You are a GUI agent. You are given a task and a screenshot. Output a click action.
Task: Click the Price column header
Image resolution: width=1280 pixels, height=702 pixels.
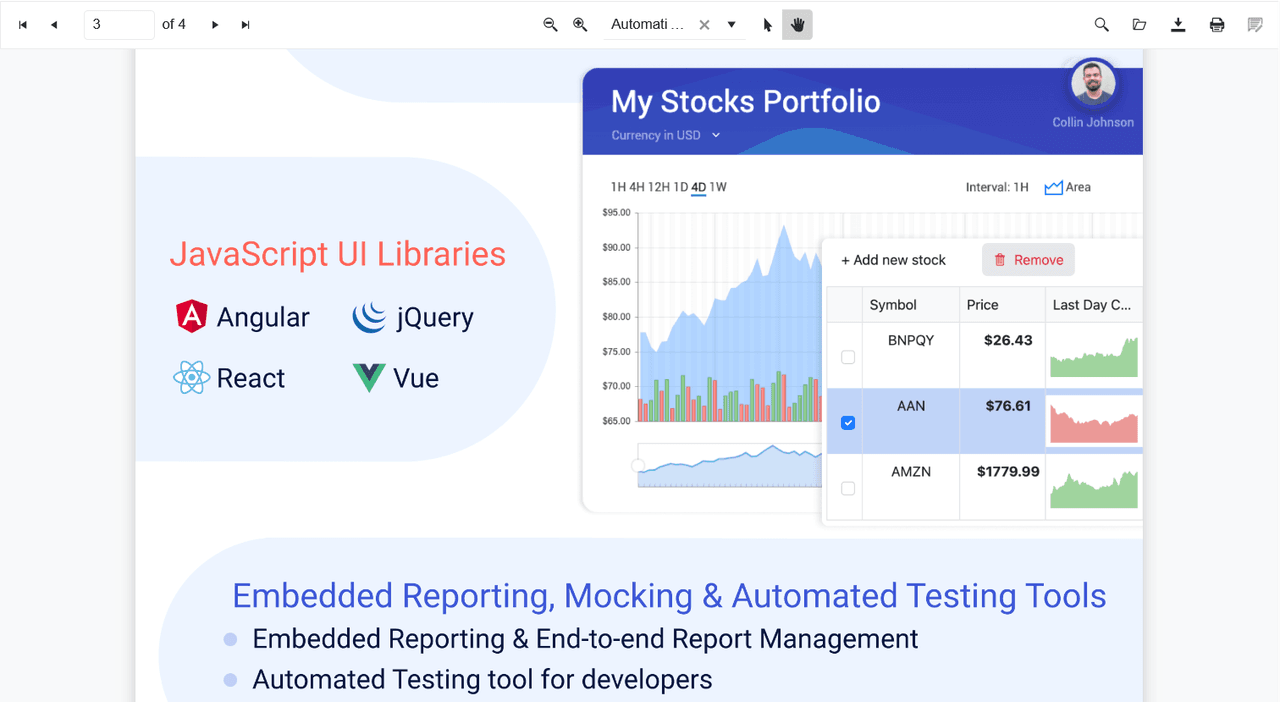point(1002,305)
